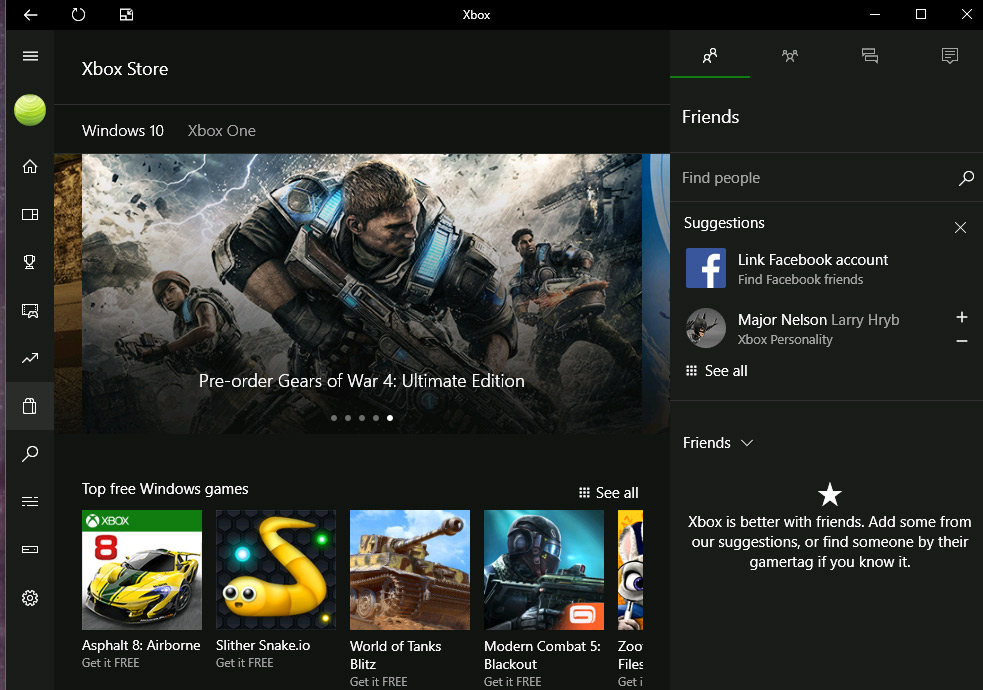983x690 pixels.
Task: Click the refresh icon in title bar
Action: [x=78, y=14]
